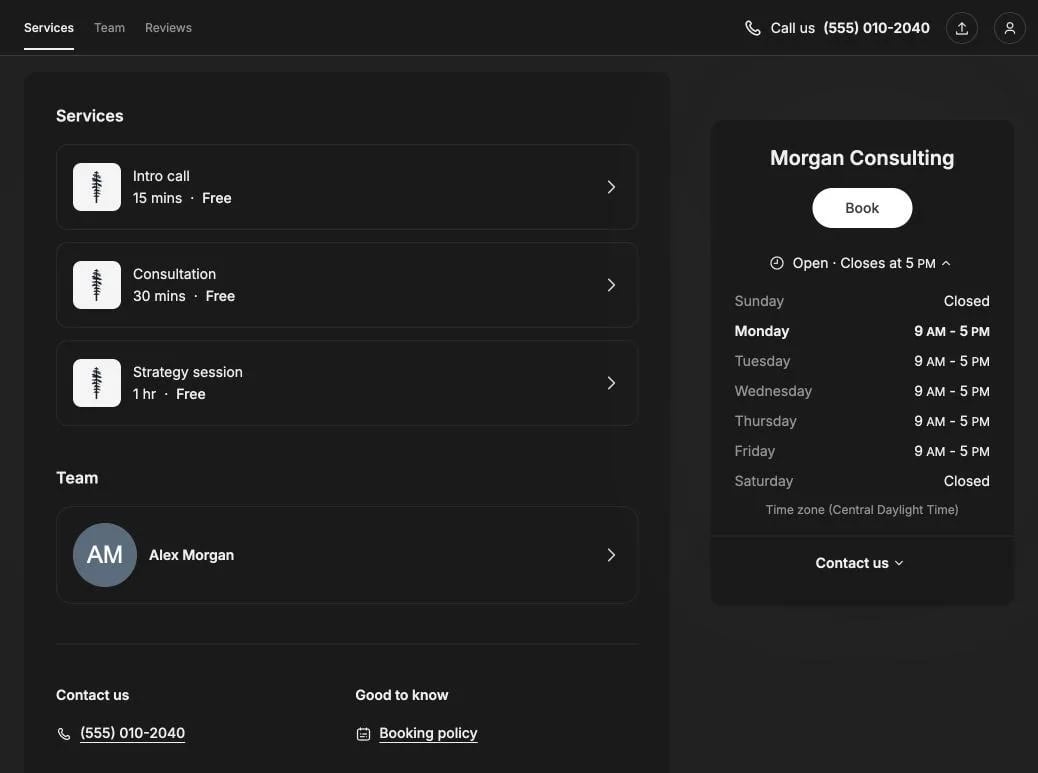This screenshot has height=773, width=1038.
Task: Open Intro call via its chevron arrow
Action: pos(611,187)
